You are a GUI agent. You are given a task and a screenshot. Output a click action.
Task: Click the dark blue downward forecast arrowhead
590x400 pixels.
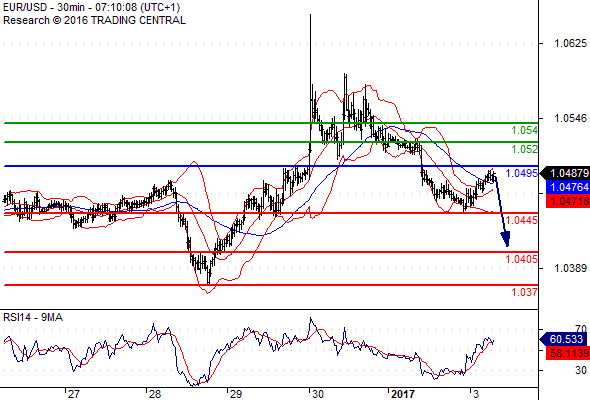[506, 239]
